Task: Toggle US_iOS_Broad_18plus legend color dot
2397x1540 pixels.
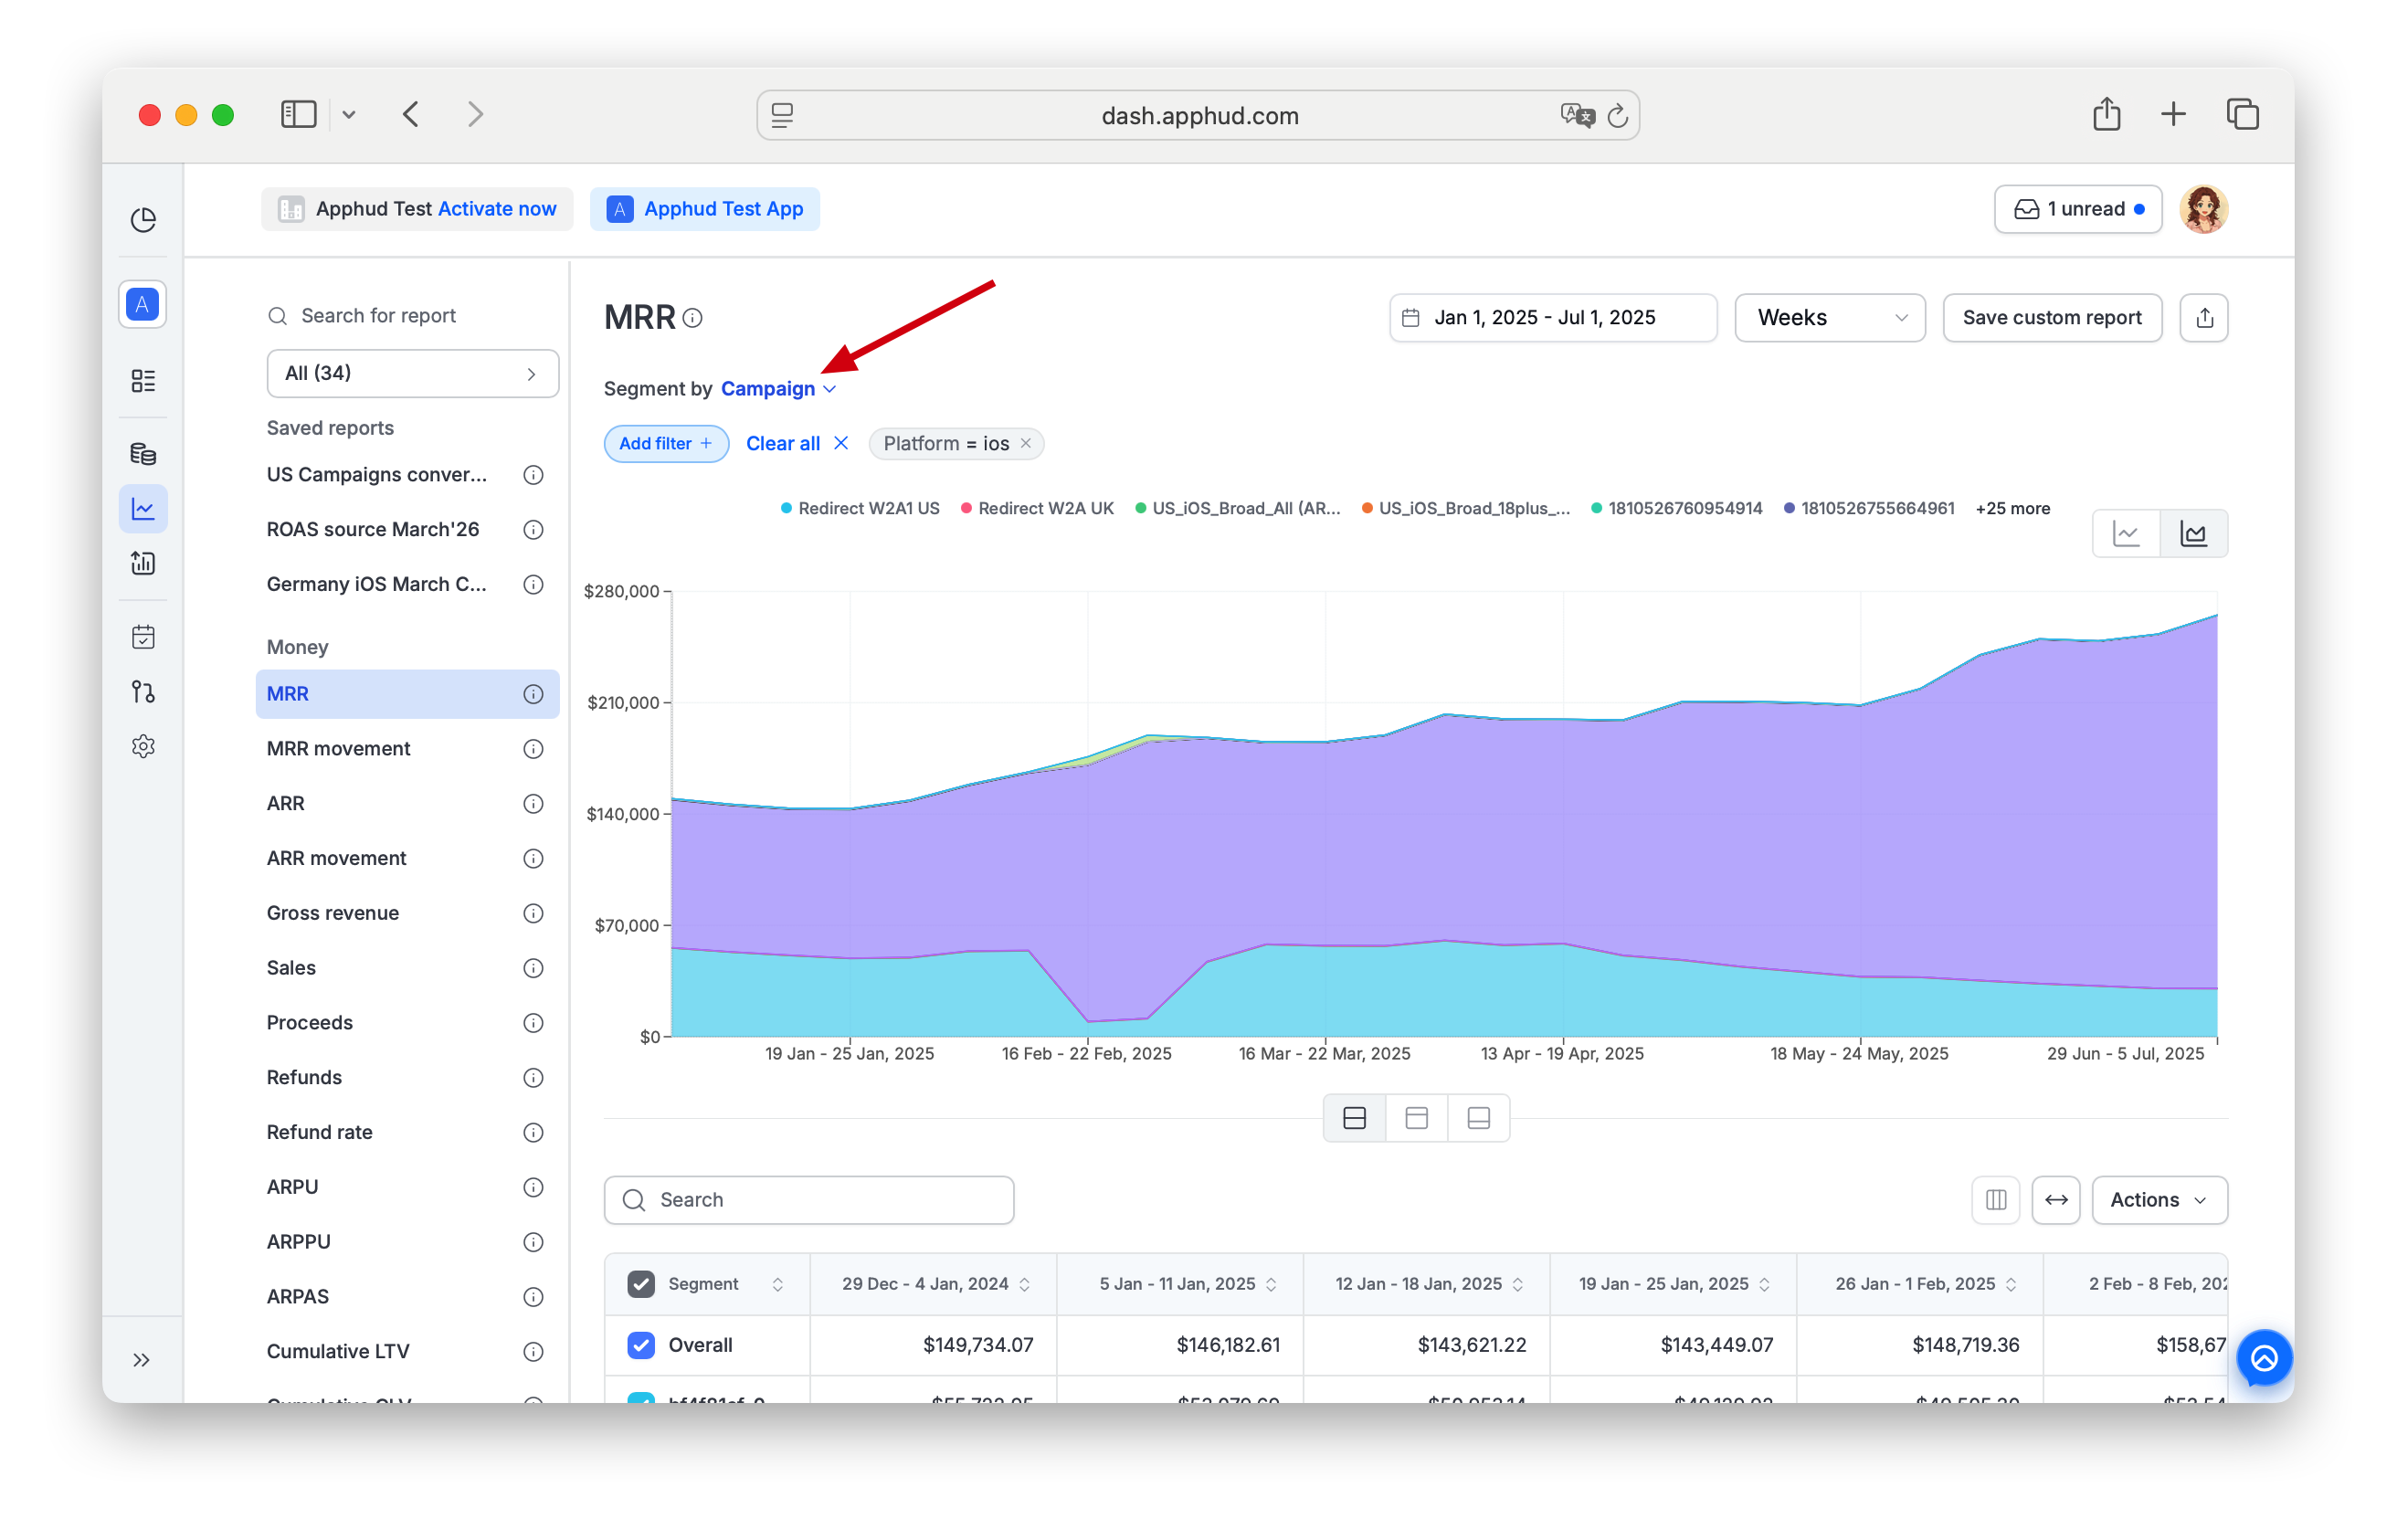Action: (x=1366, y=508)
